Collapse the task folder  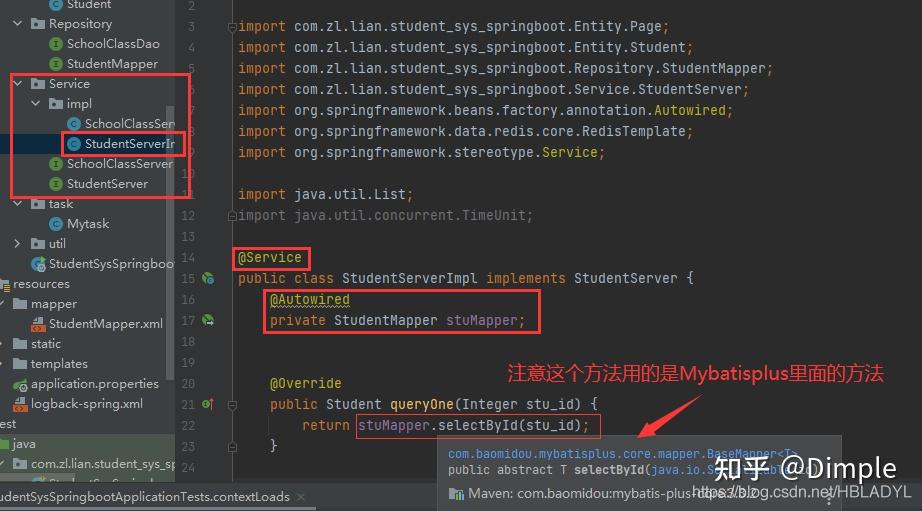(x=18, y=203)
